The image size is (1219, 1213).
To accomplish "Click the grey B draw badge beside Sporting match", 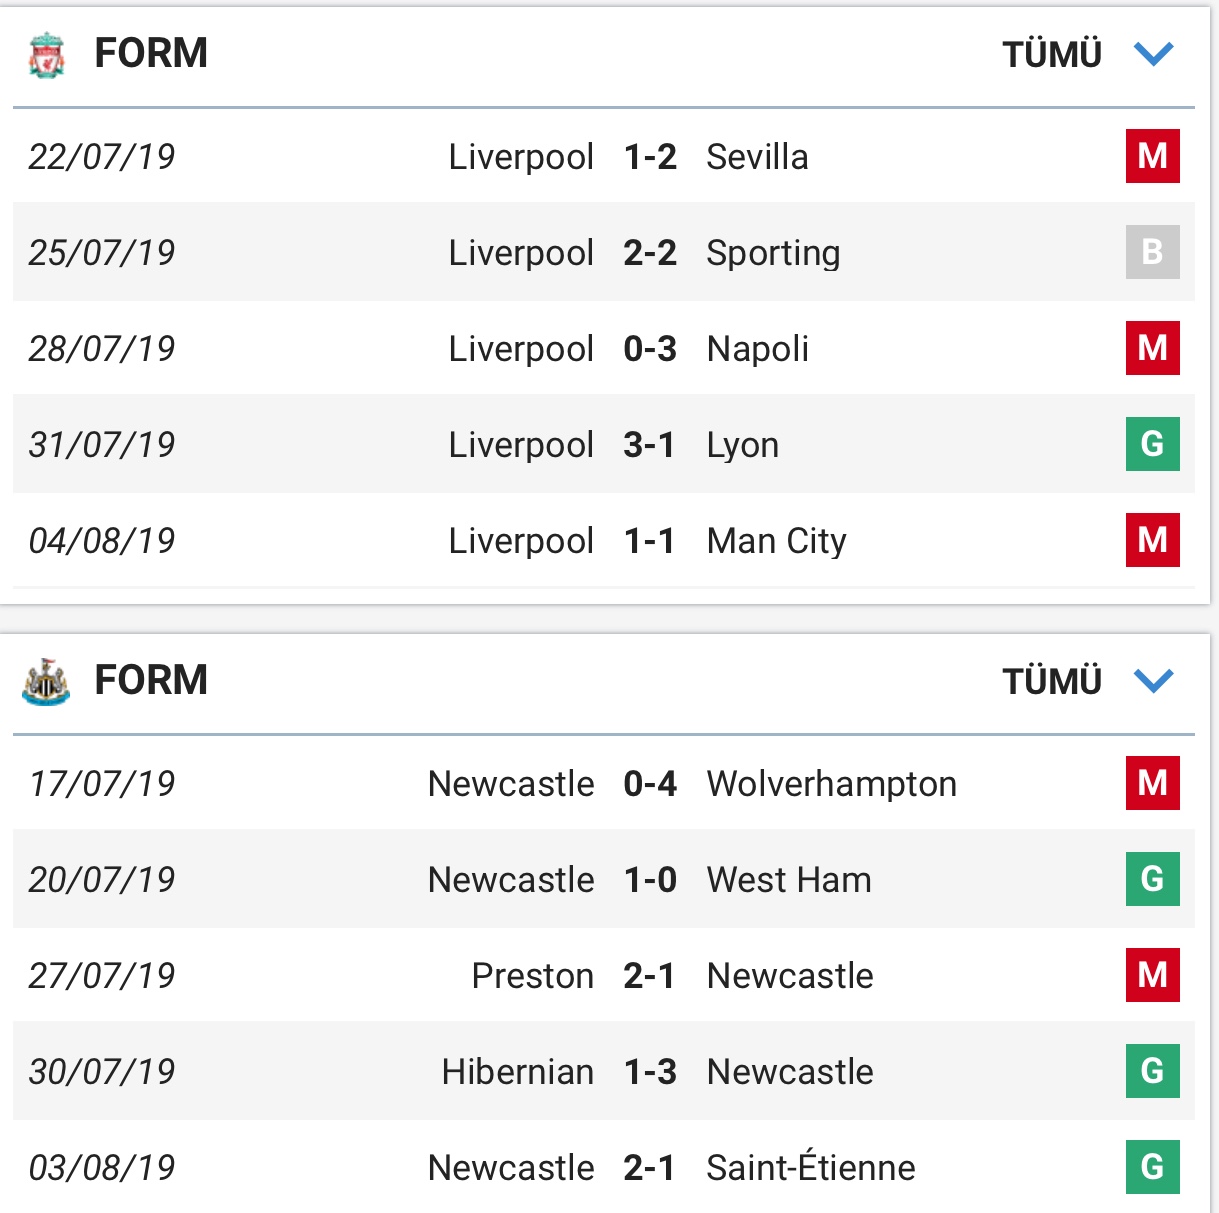I will pos(1152,252).
